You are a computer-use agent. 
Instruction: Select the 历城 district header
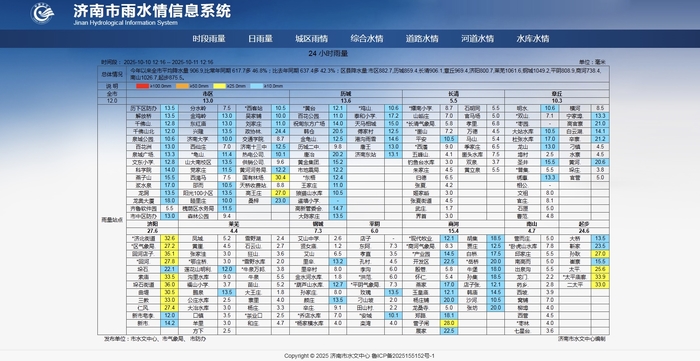click(x=346, y=94)
